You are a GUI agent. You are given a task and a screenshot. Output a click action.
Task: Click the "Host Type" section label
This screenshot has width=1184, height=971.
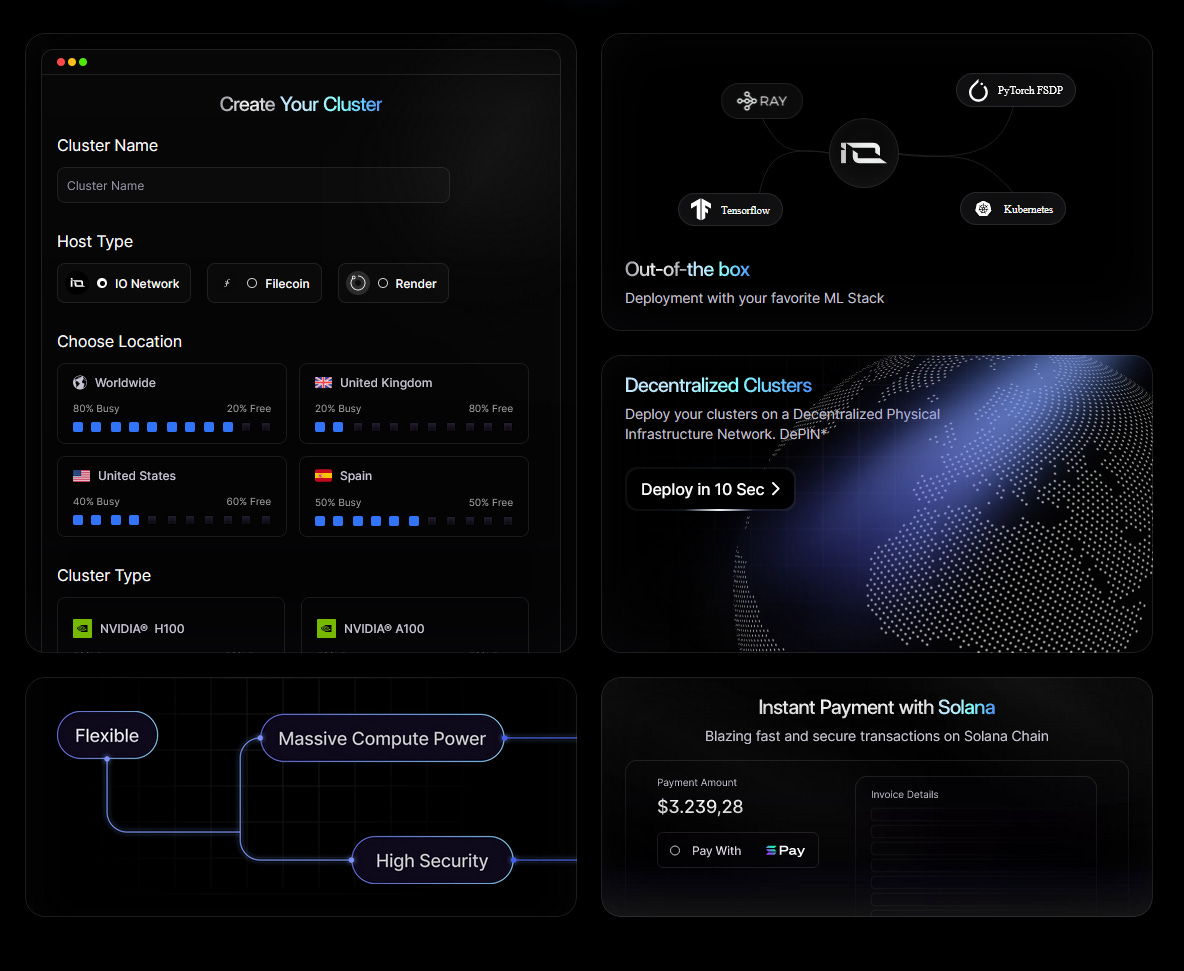coord(95,242)
